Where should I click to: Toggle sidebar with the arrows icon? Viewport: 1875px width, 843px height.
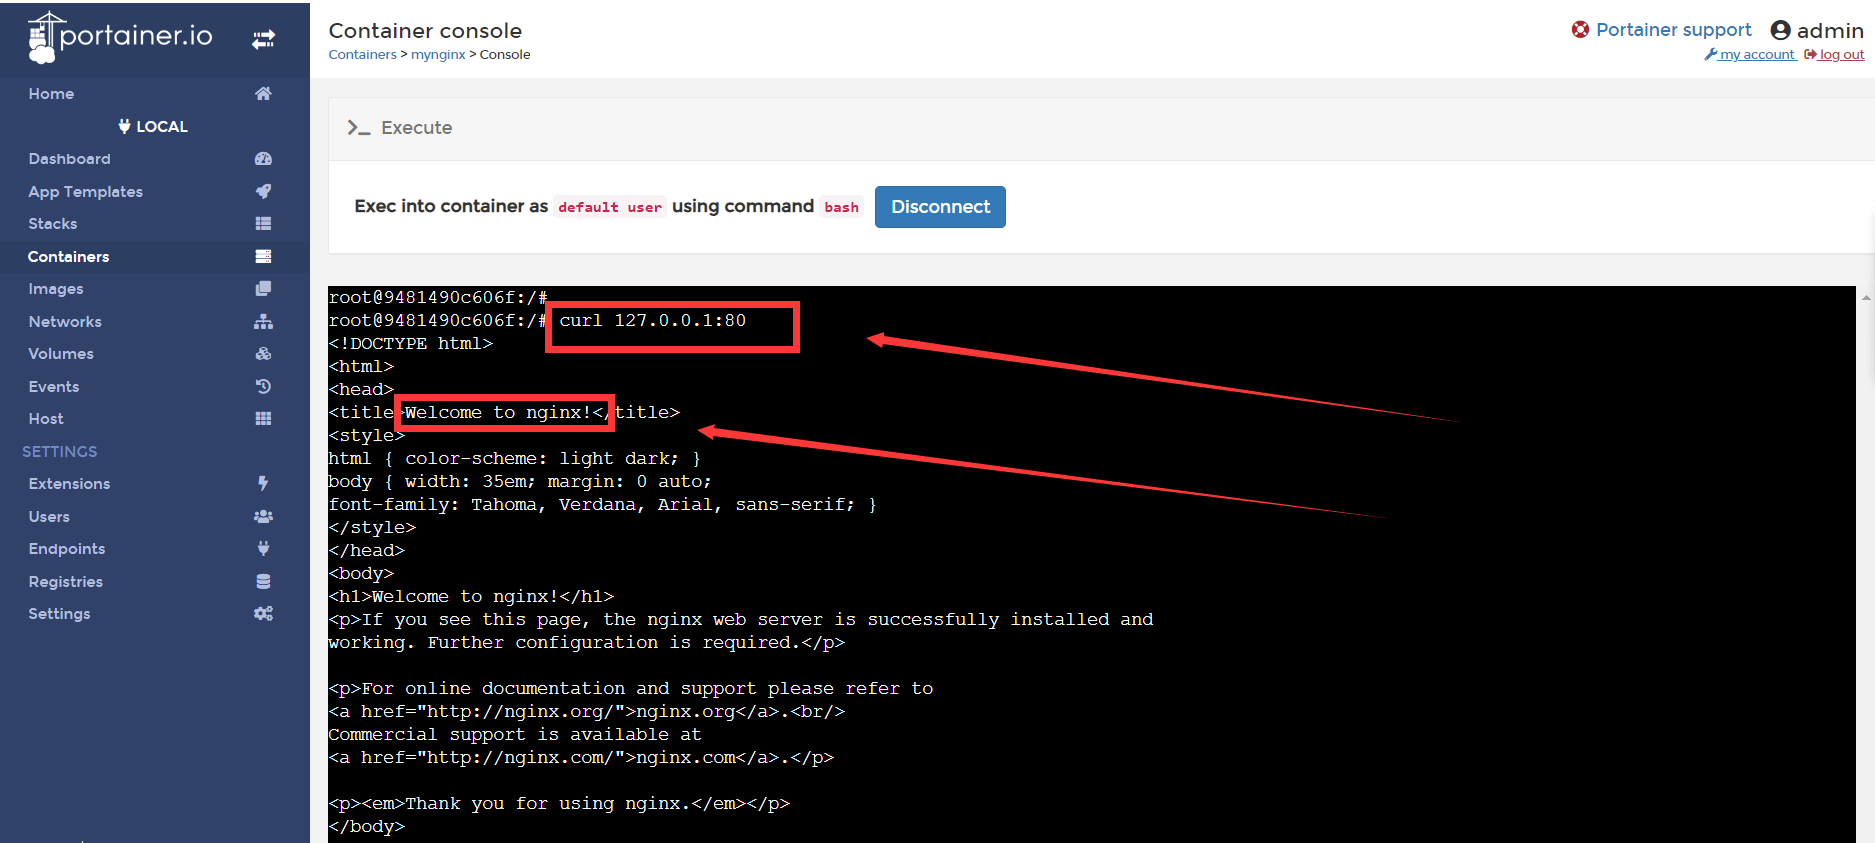263,39
